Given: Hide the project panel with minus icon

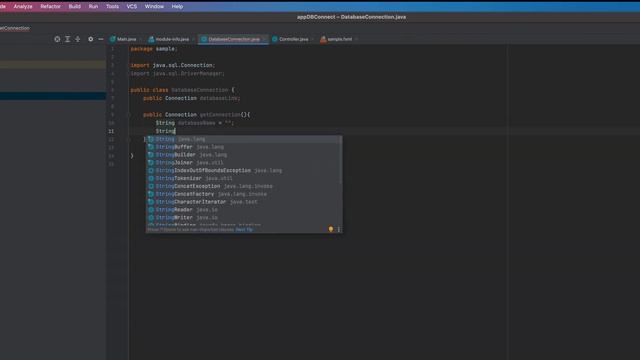Looking at the screenshot, I should [101, 39].
